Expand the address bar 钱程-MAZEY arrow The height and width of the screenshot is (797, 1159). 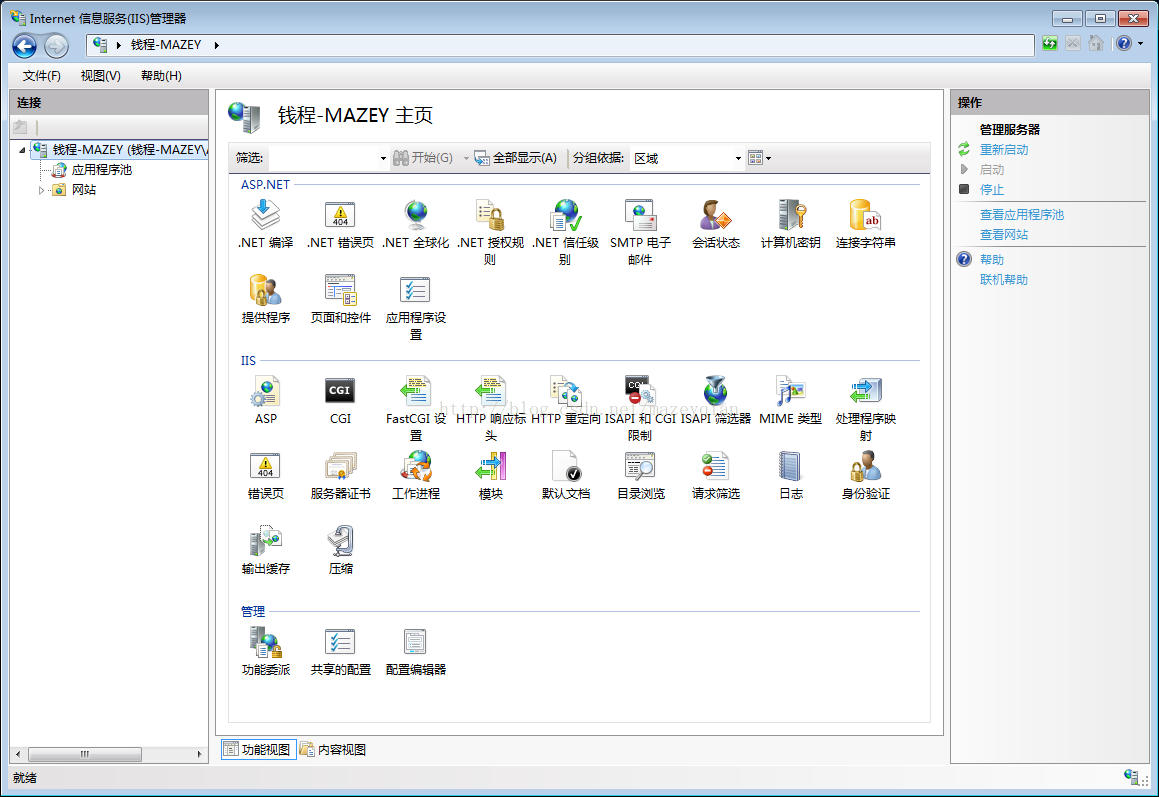[x=217, y=45]
